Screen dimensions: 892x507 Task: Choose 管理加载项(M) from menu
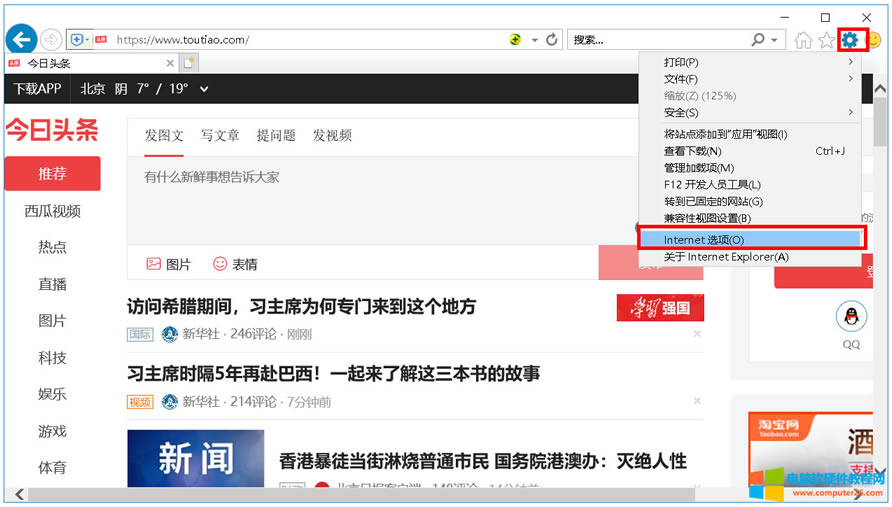click(698, 168)
